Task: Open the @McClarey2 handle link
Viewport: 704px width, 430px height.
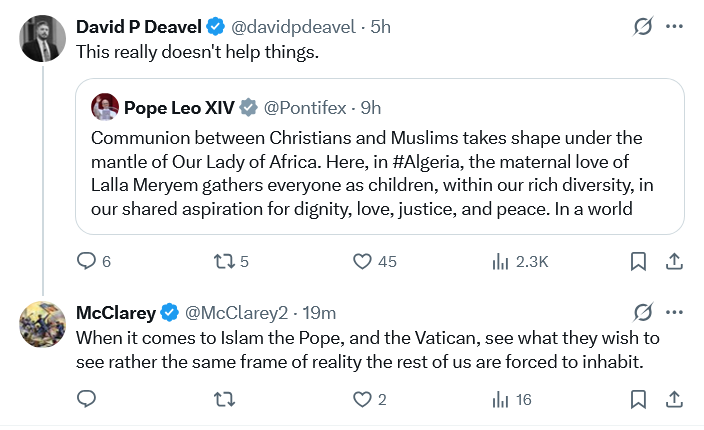Action: (236, 313)
